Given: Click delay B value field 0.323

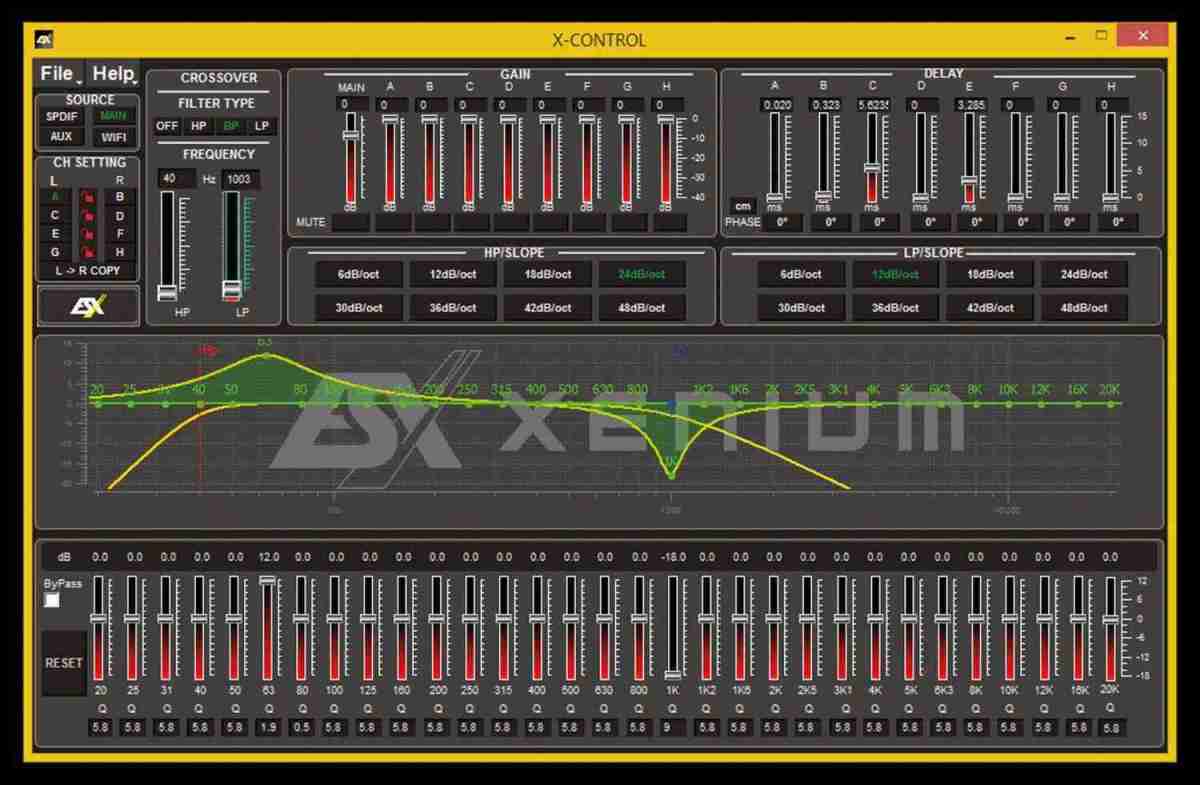Looking at the screenshot, I should click(826, 104).
